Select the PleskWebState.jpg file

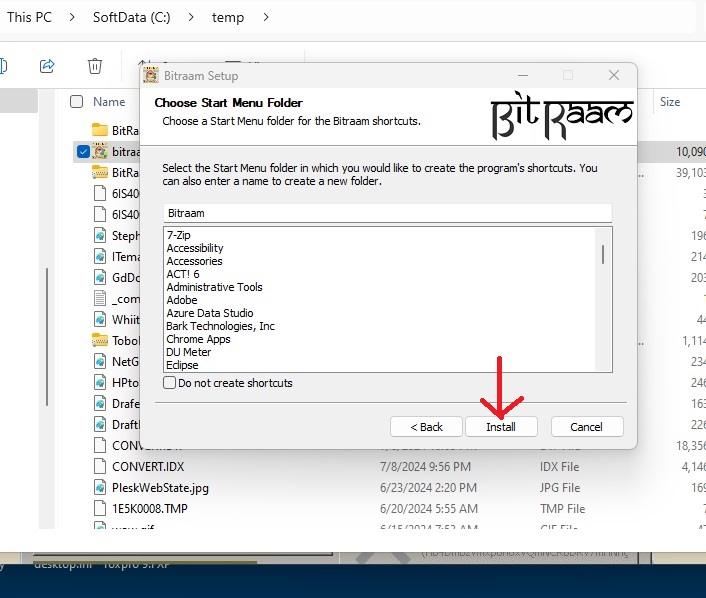tap(160, 488)
